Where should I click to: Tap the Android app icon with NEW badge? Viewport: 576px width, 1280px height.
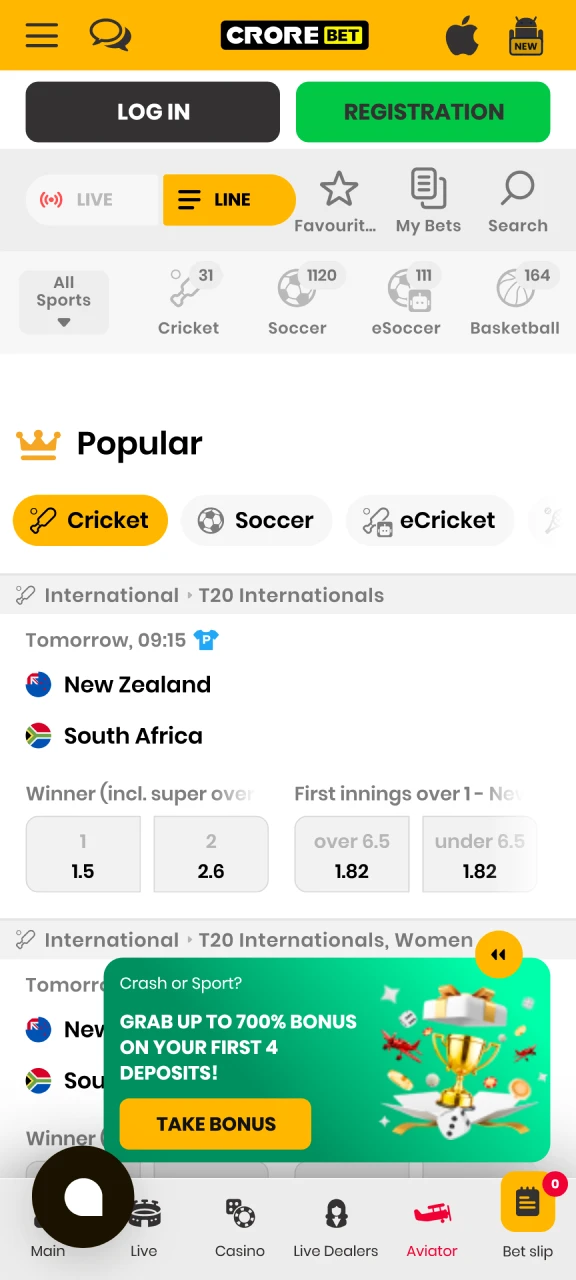pyautogui.click(x=525, y=35)
